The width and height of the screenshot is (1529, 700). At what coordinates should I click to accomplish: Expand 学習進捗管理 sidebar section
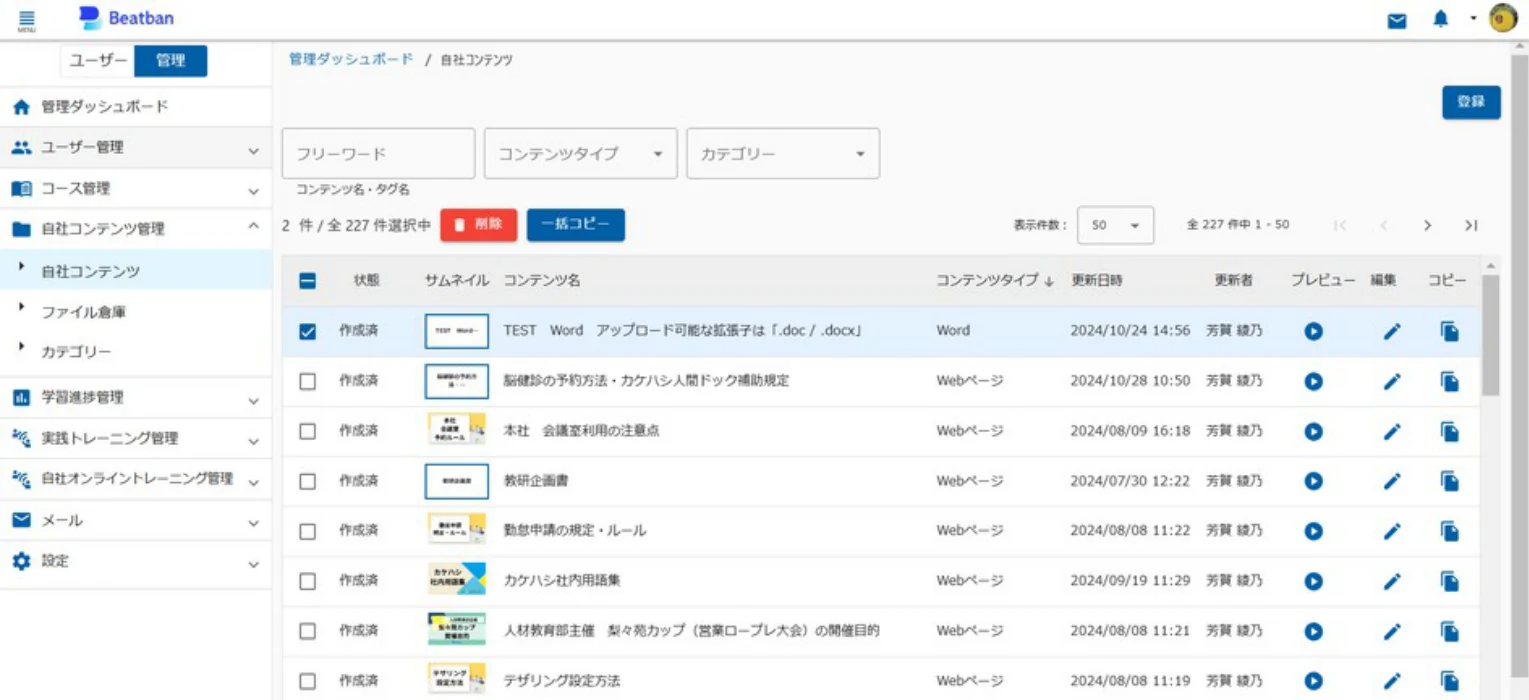[136, 397]
